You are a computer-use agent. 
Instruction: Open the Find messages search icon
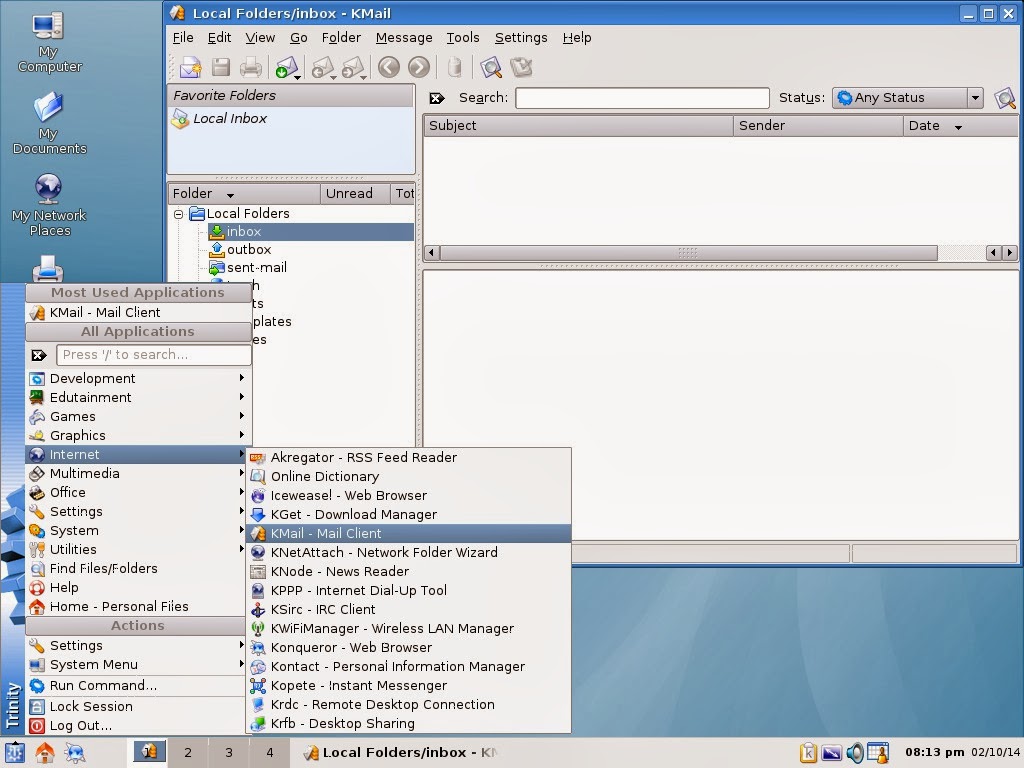click(491, 67)
